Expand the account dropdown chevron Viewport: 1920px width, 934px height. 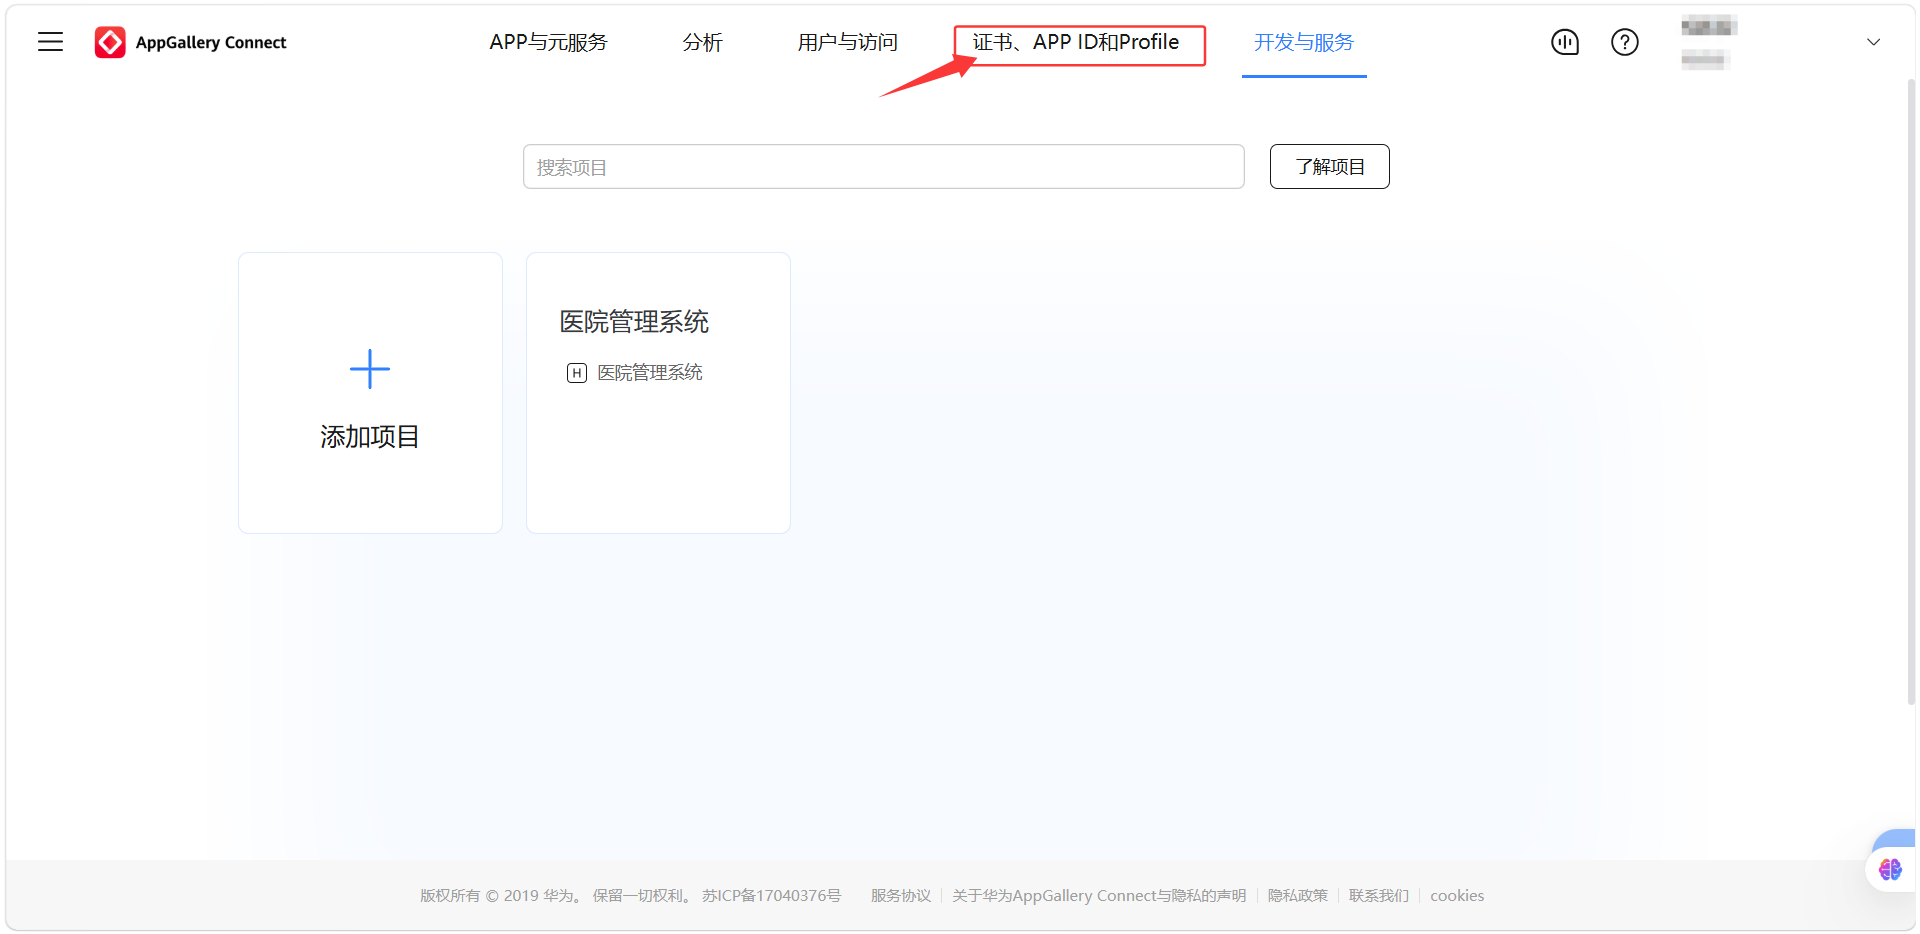[x=1874, y=42]
